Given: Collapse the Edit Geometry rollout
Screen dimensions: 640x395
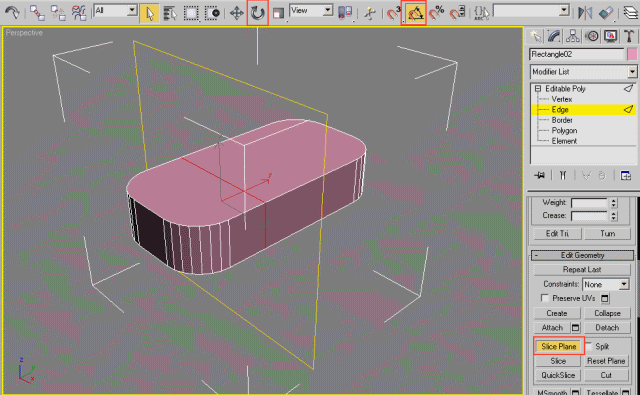Looking at the screenshot, I should click(582, 255).
